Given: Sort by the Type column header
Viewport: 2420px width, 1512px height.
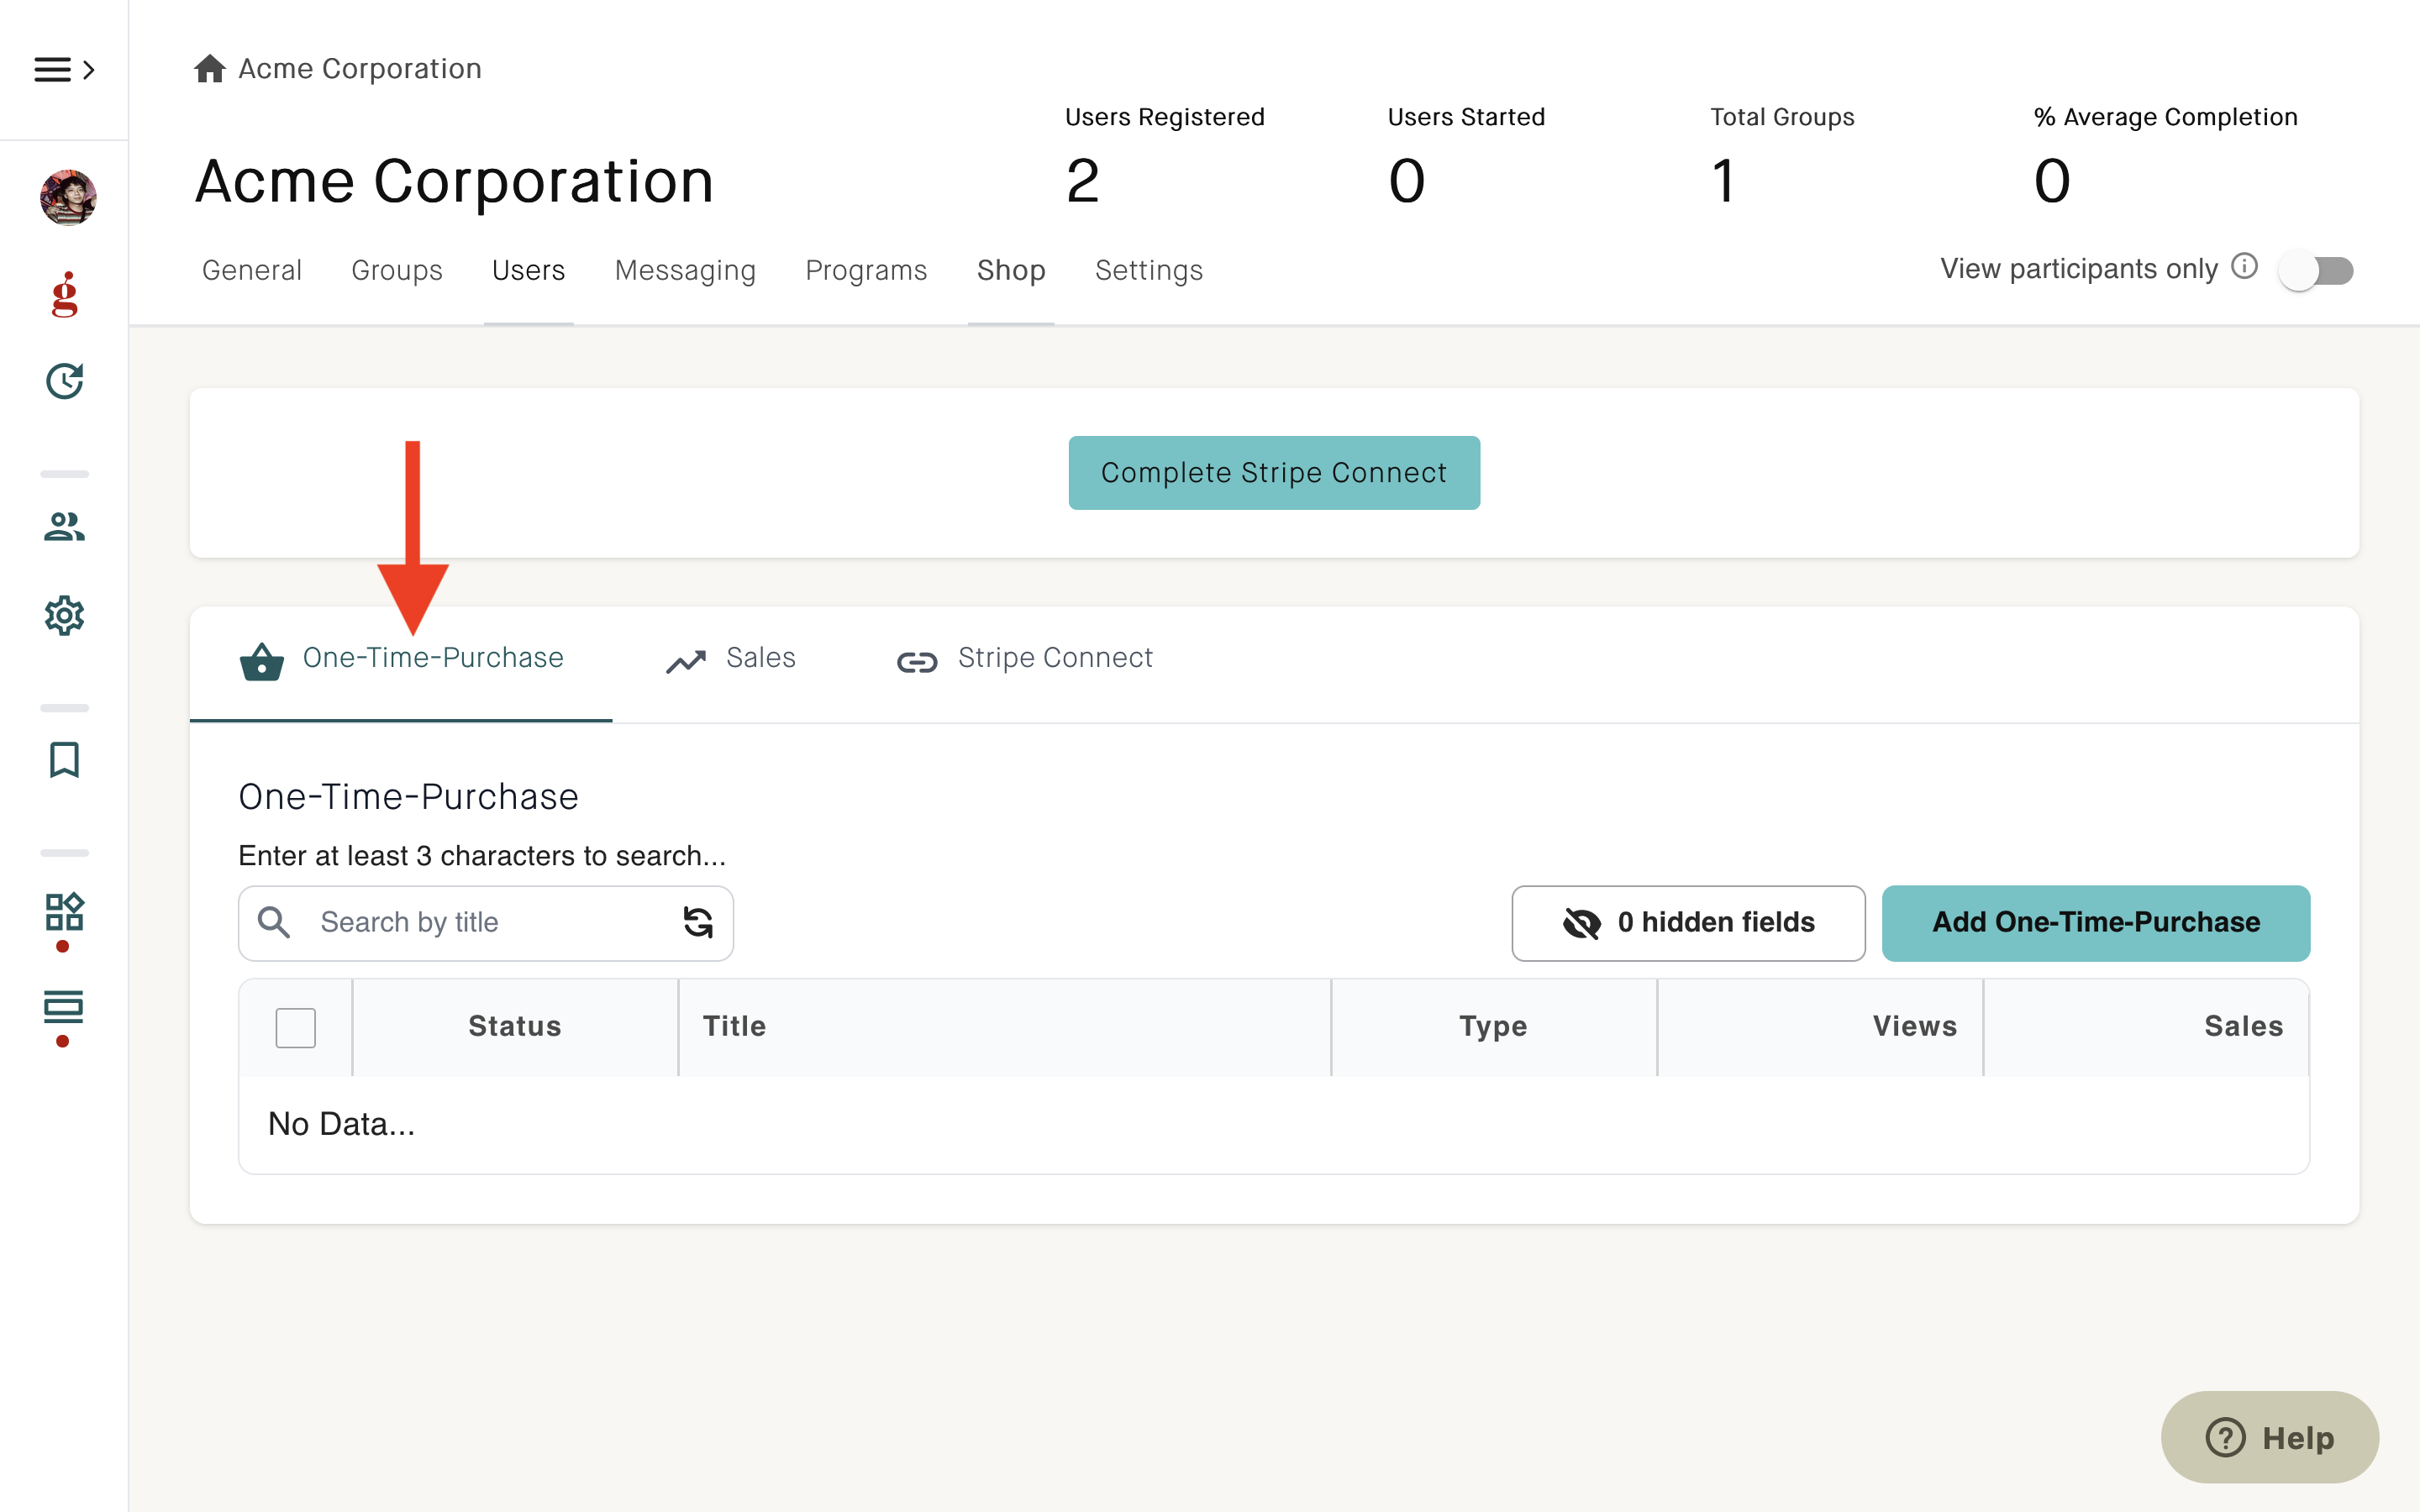Looking at the screenshot, I should (x=1494, y=1026).
